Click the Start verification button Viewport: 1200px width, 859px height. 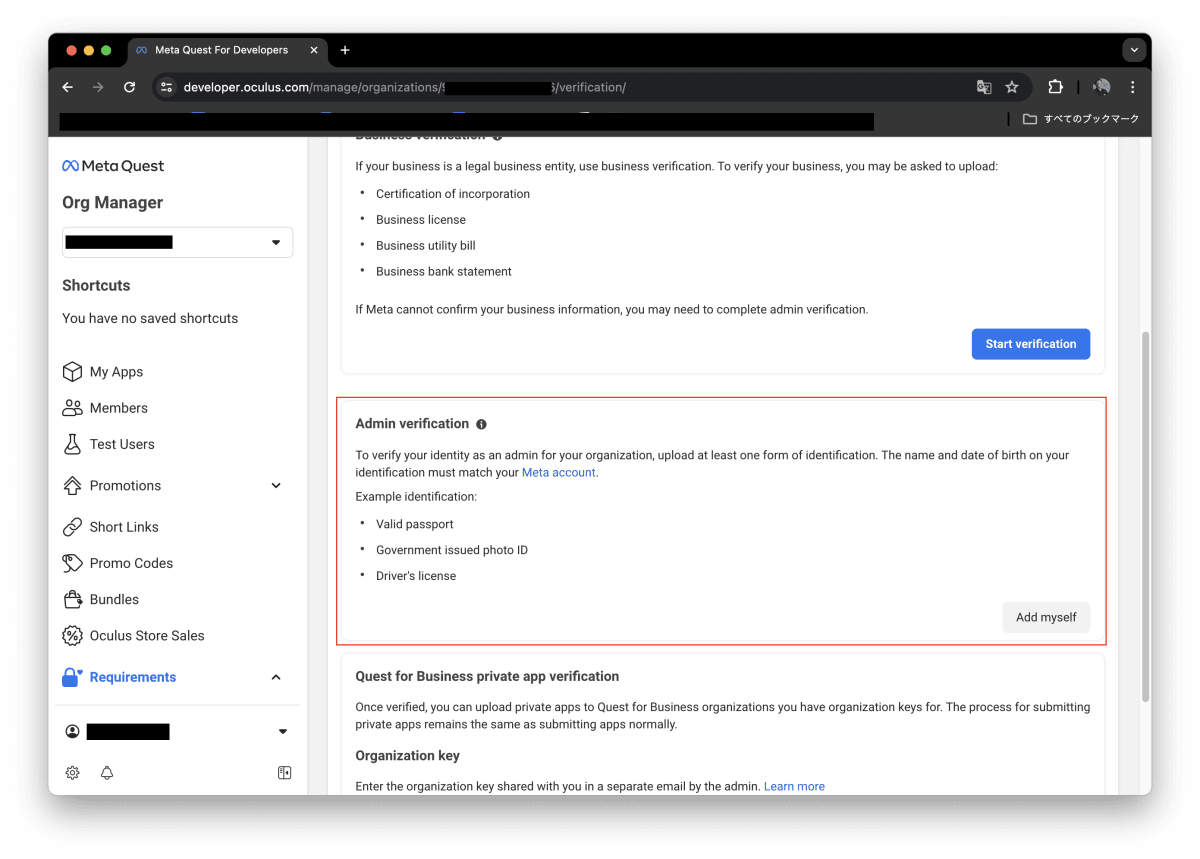(x=1031, y=344)
